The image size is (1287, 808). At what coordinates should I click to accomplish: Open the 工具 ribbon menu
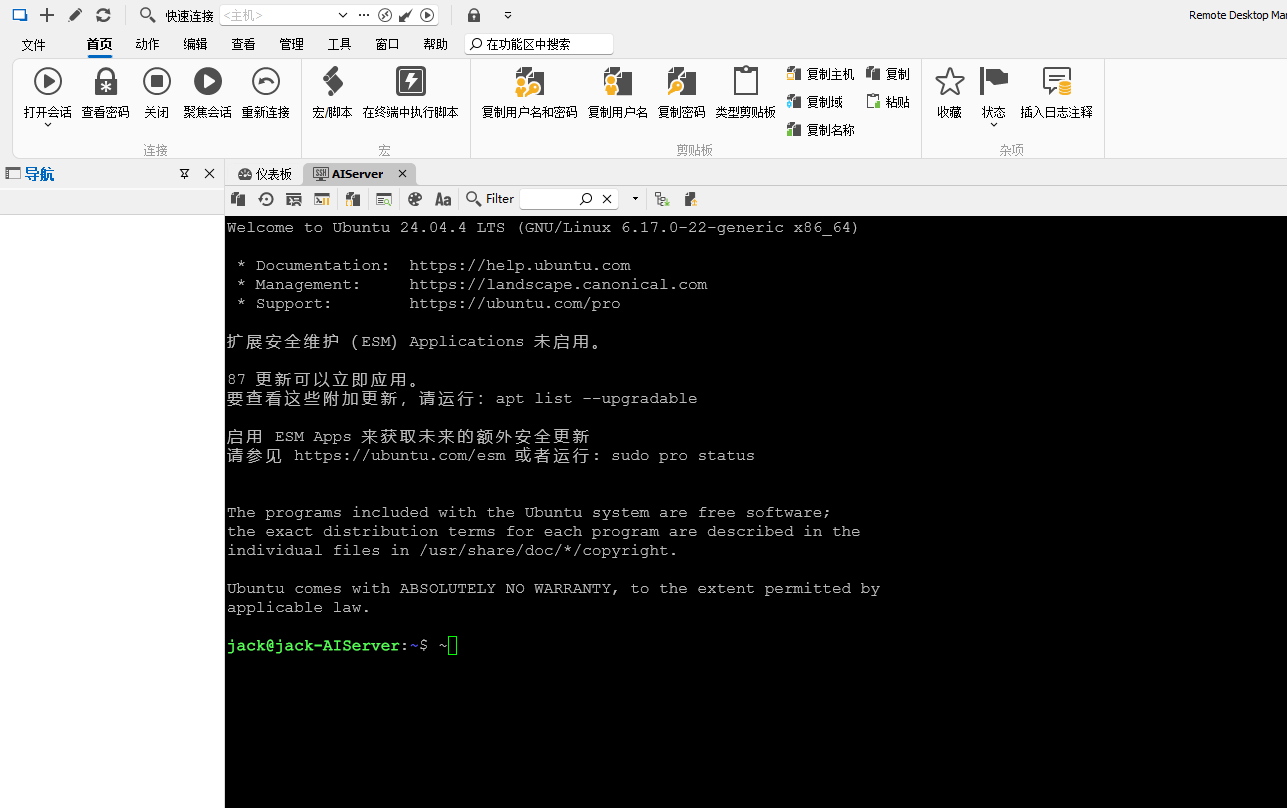pos(338,44)
